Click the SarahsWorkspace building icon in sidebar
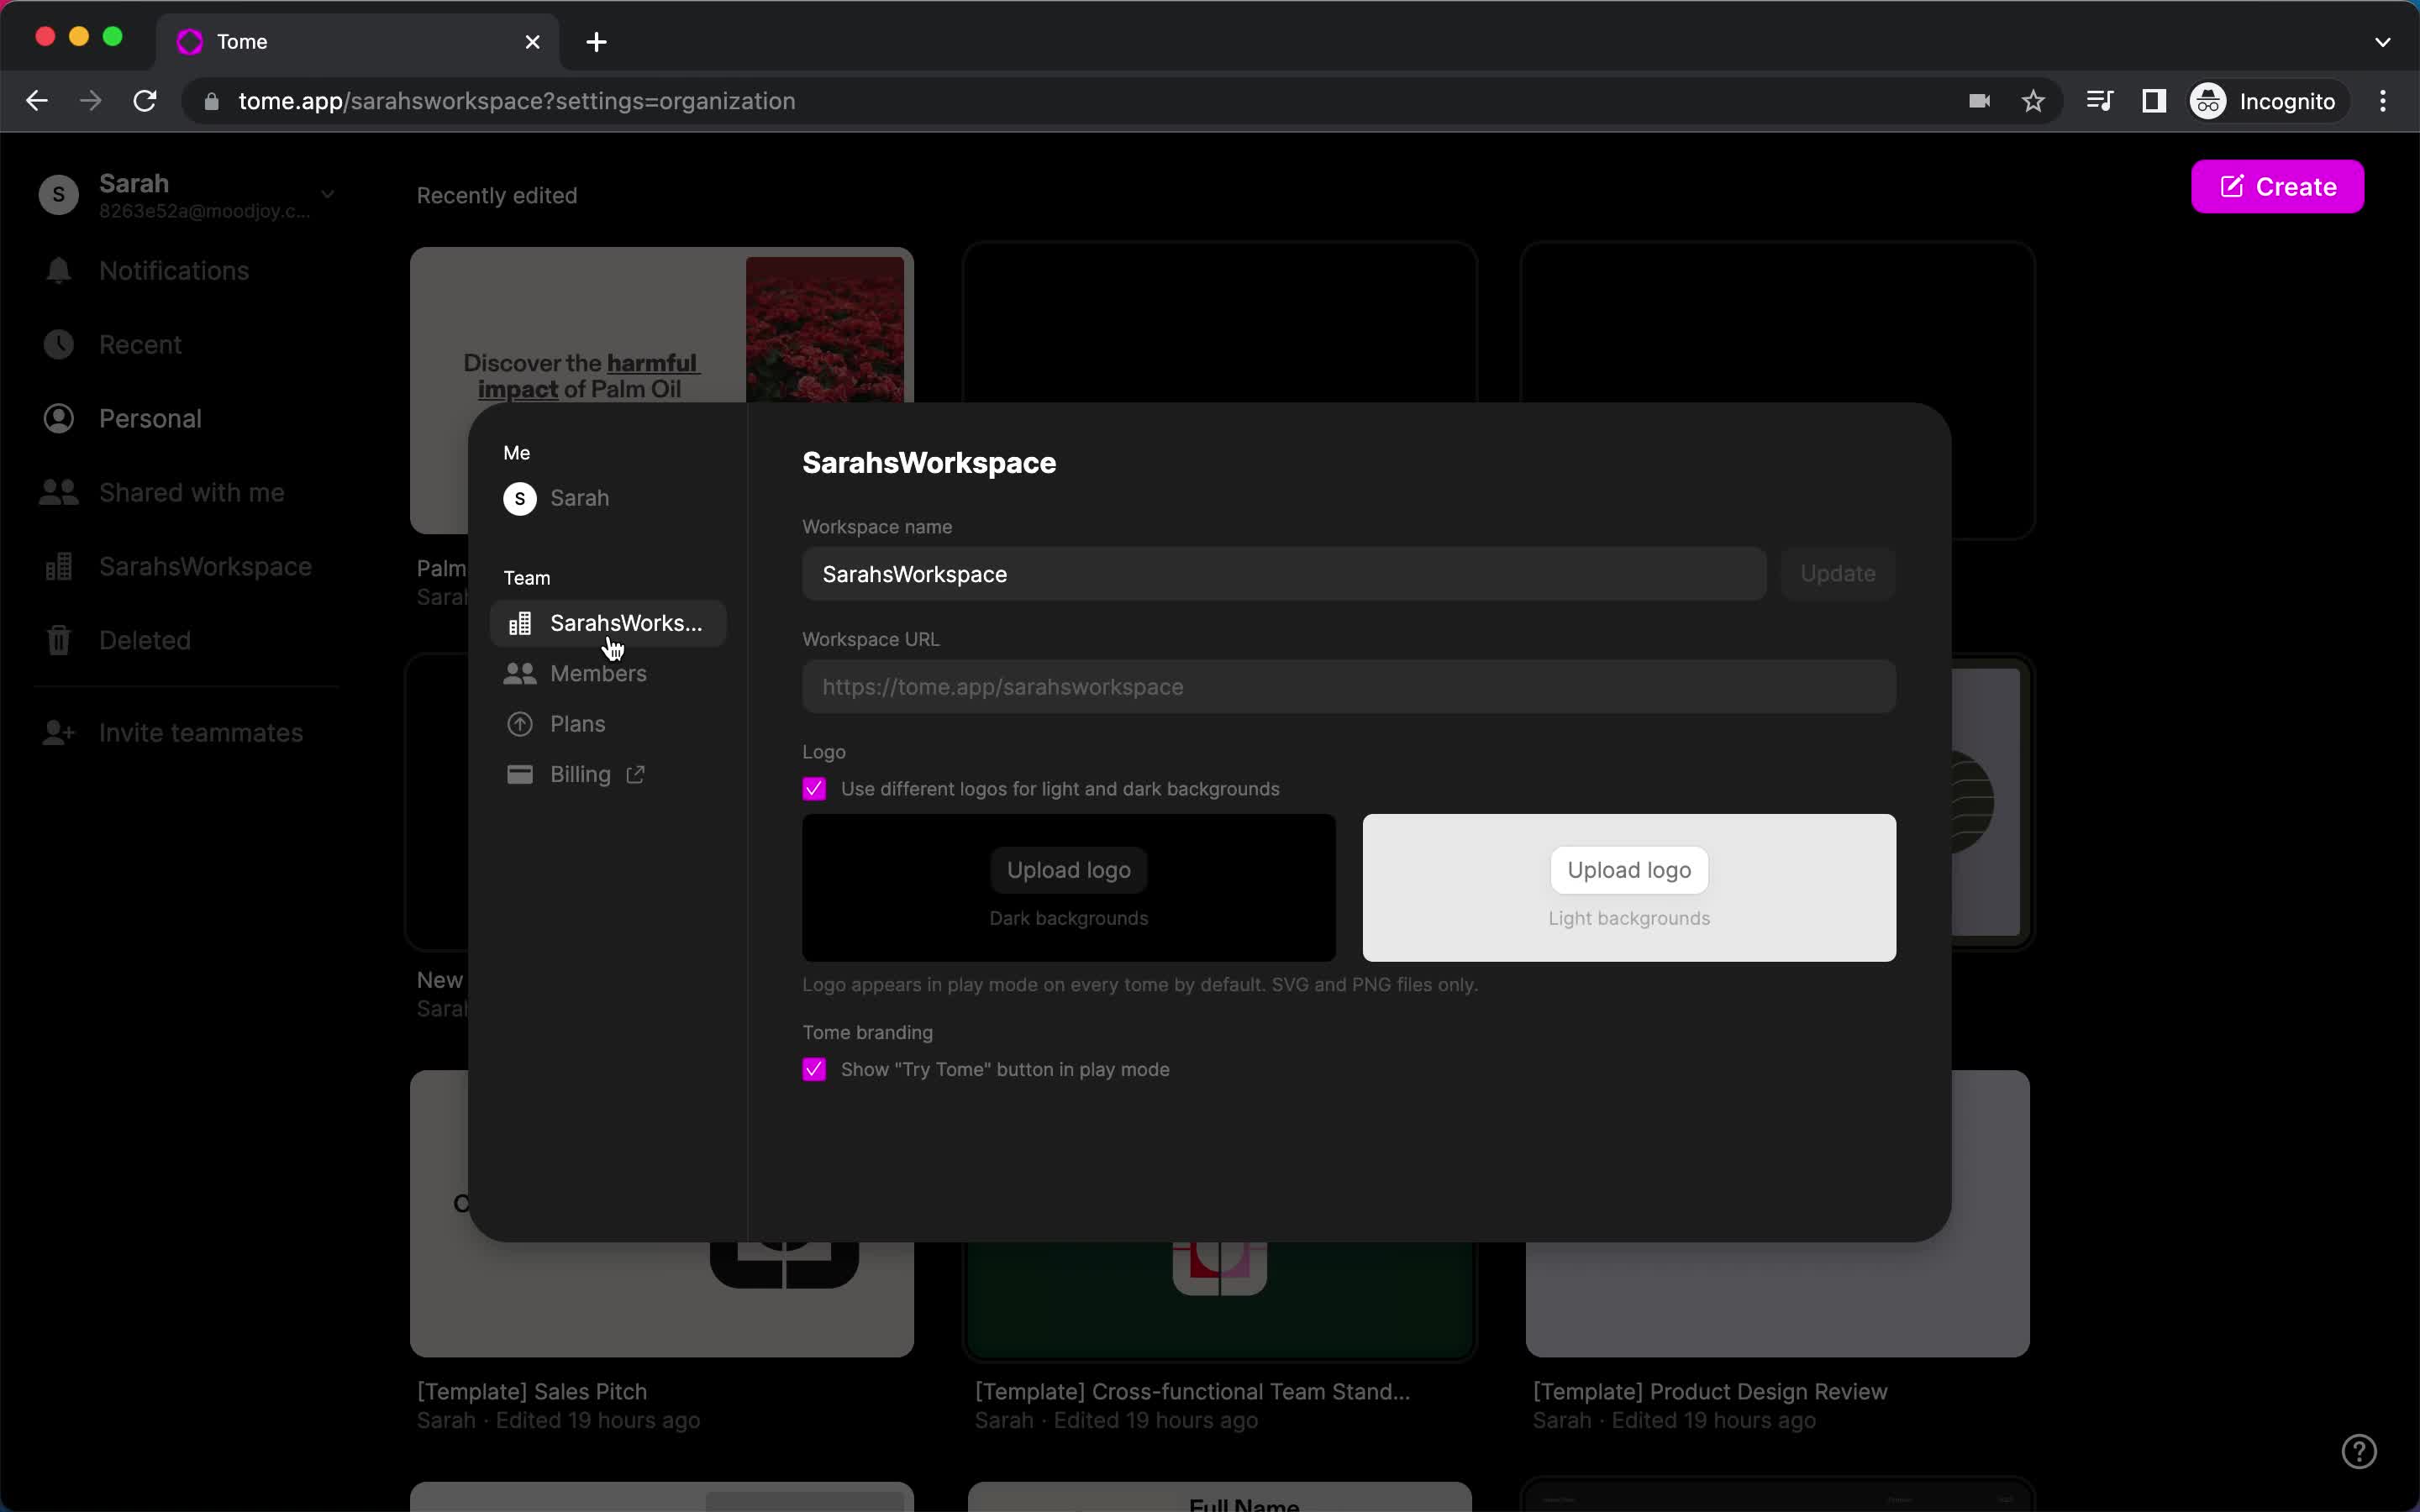Image resolution: width=2420 pixels, height=1512 pixels. 58,567
